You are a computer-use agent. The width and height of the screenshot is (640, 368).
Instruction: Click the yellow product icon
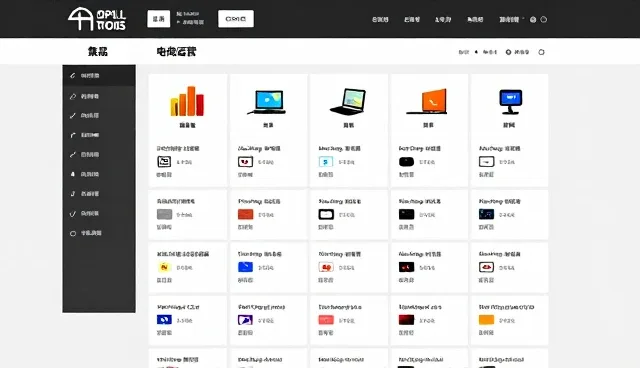[x=164, y=267]
